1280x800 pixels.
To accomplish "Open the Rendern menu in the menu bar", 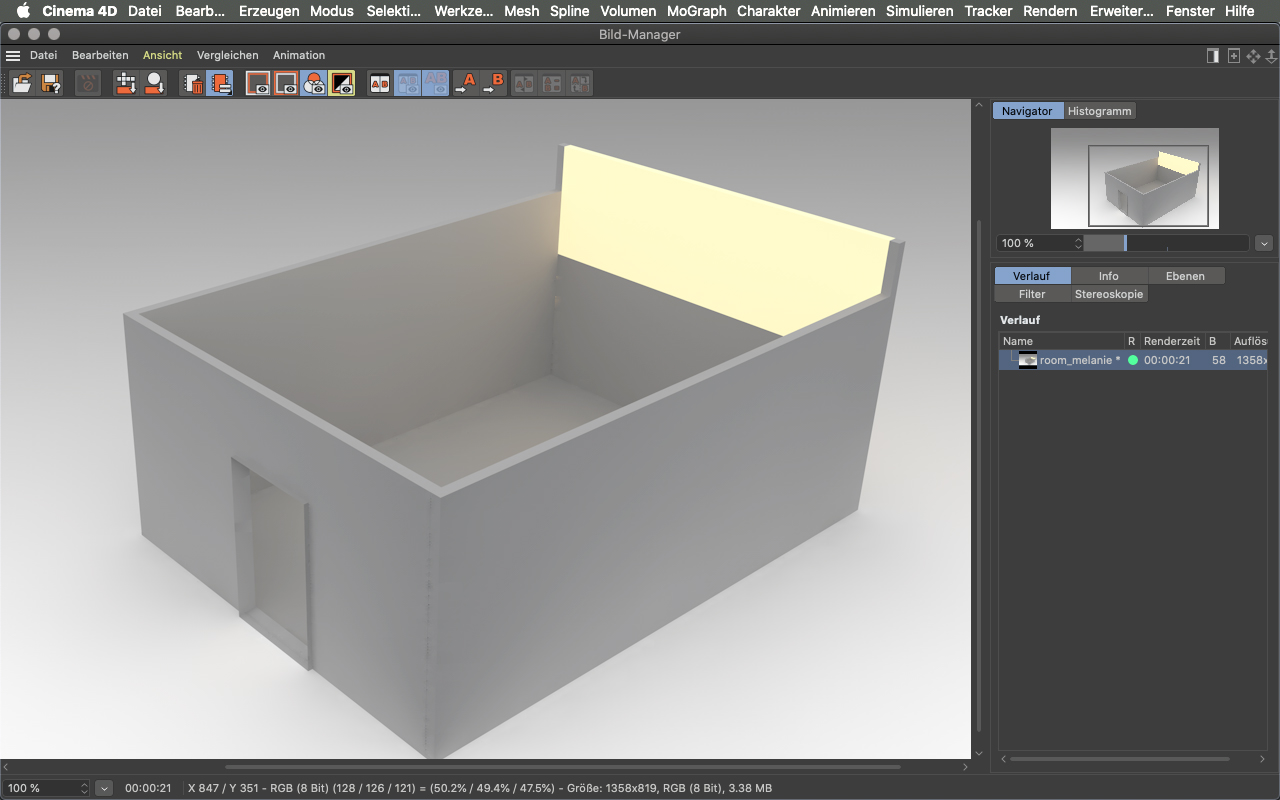I will tap(1050, 11).
